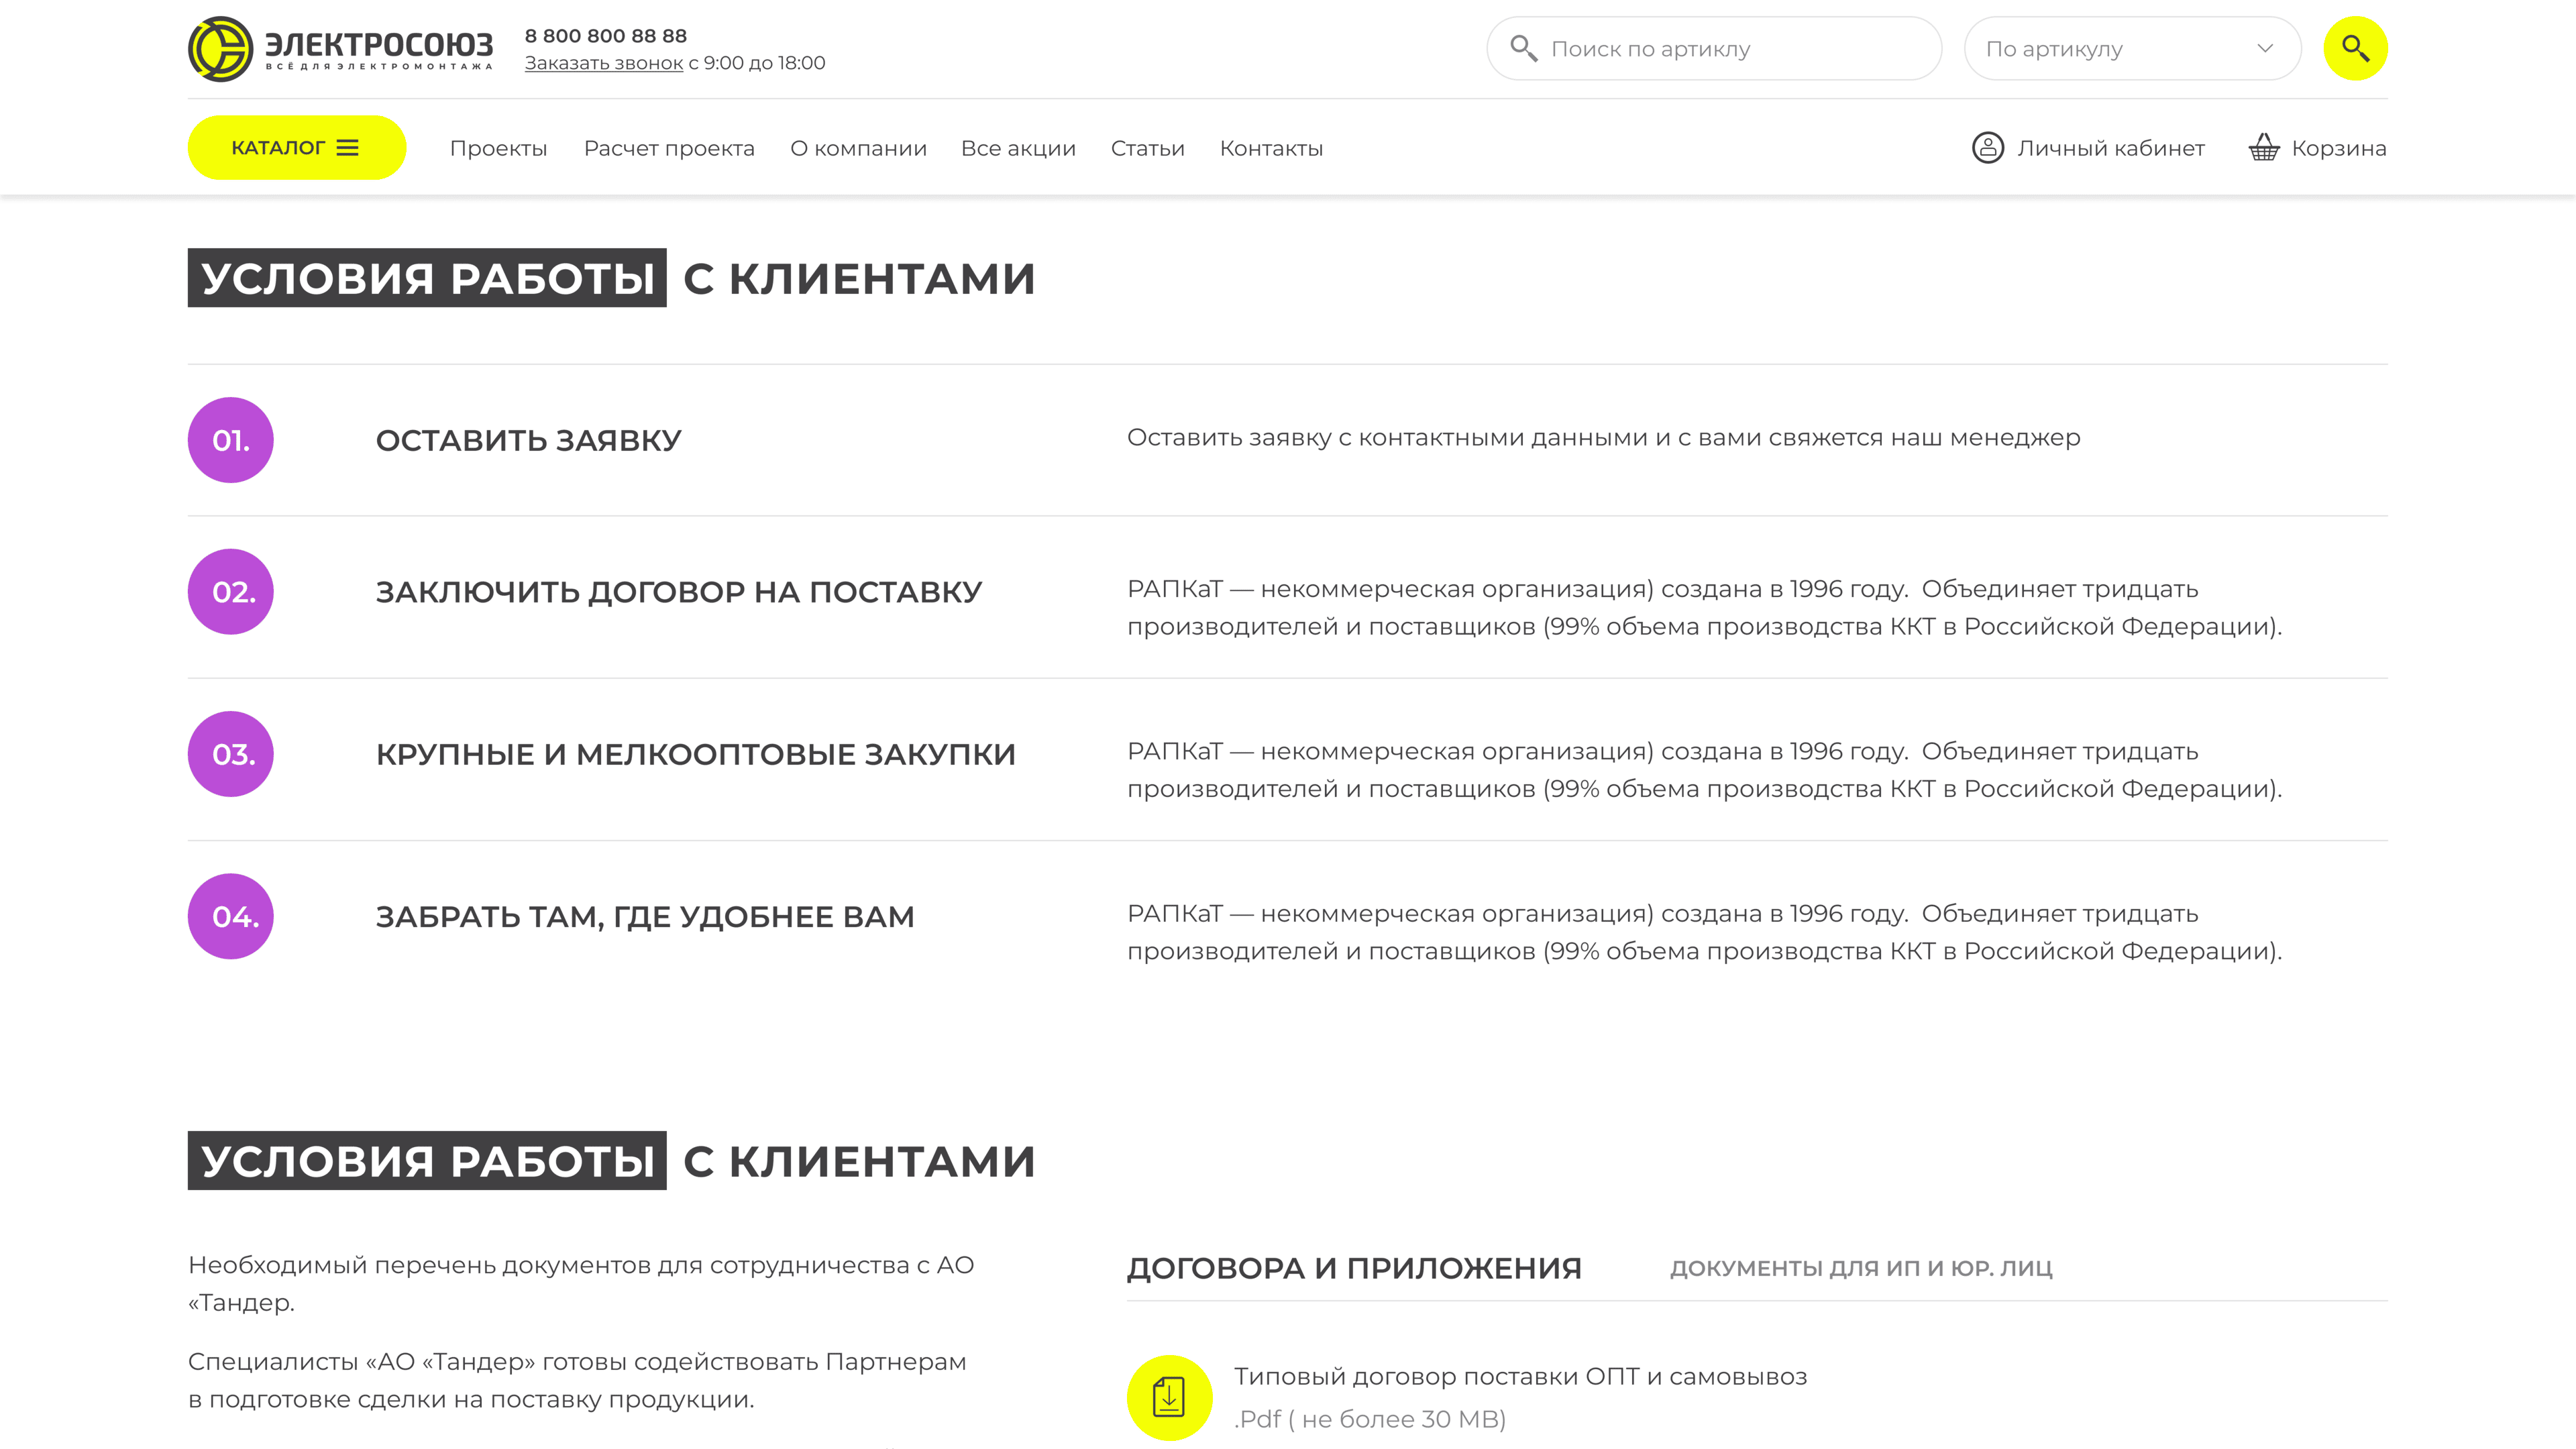Click the purple 04. step circle
2576x1449 pixels.
click(231, 916)
